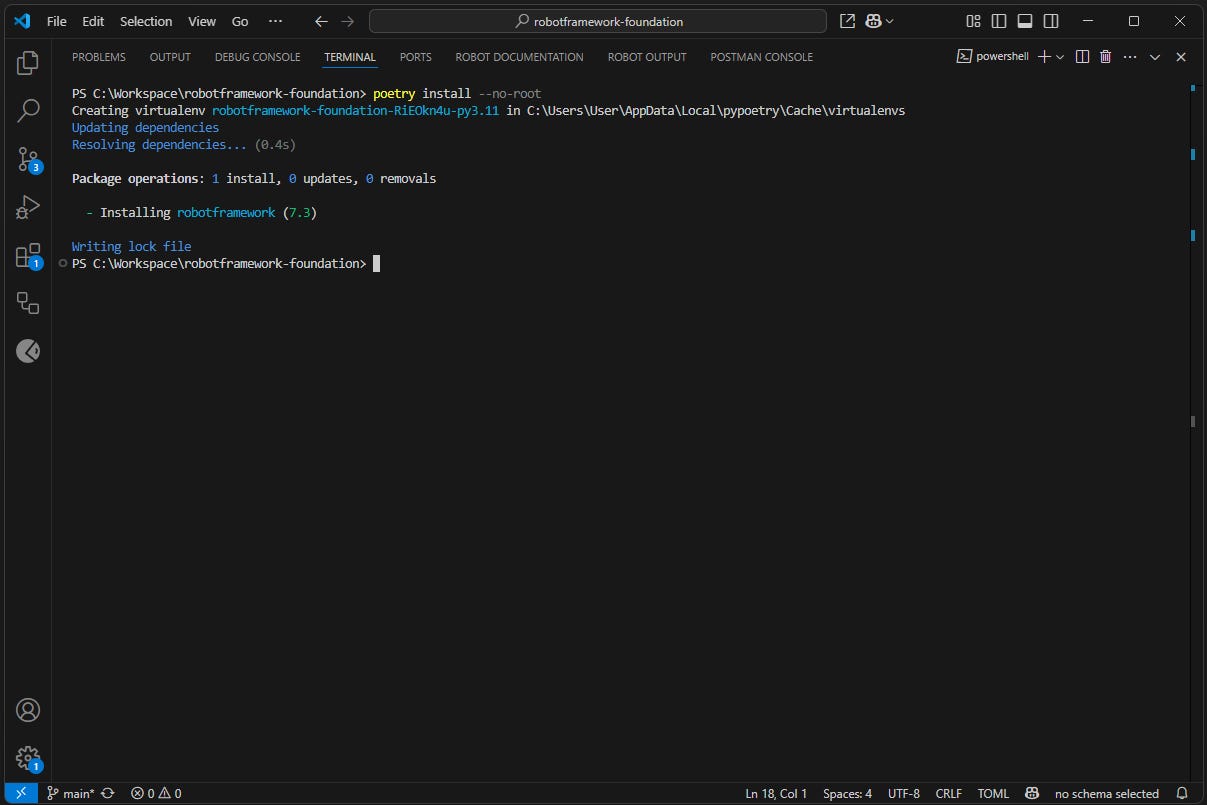The height and width of the screenshot is (805, 1207).
Task: Switch to the OUTPUT tab
Action: tap(170, 57)
